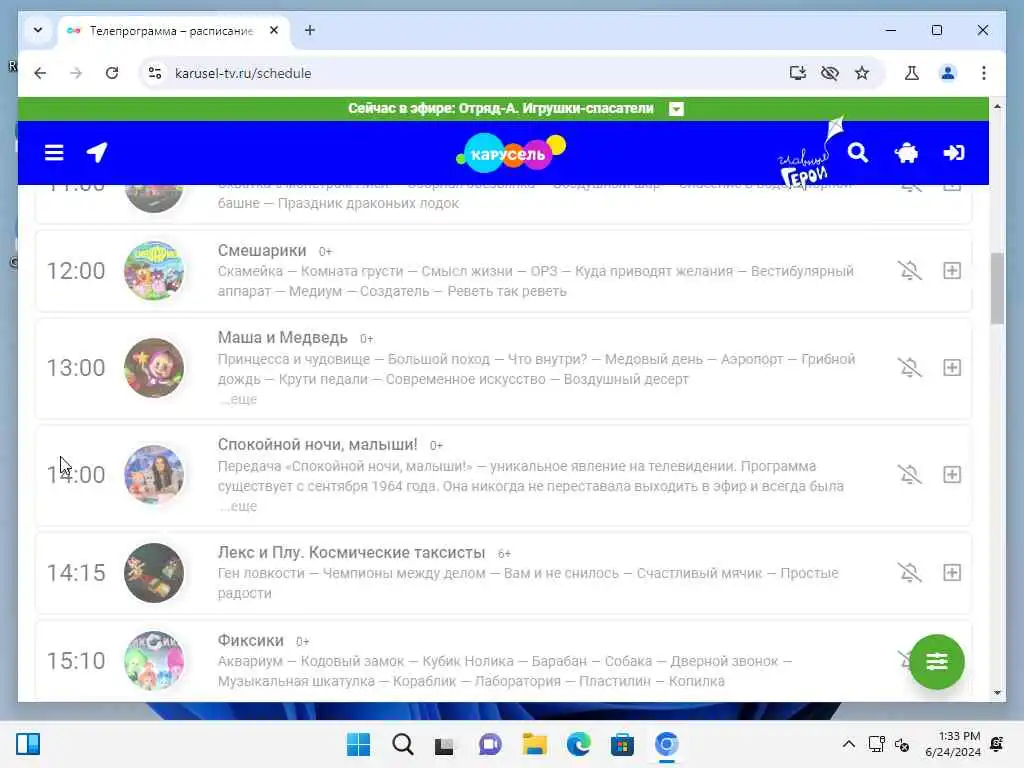
Task: Click the piggy bank icon in header
Action: [x=906, y=153]
